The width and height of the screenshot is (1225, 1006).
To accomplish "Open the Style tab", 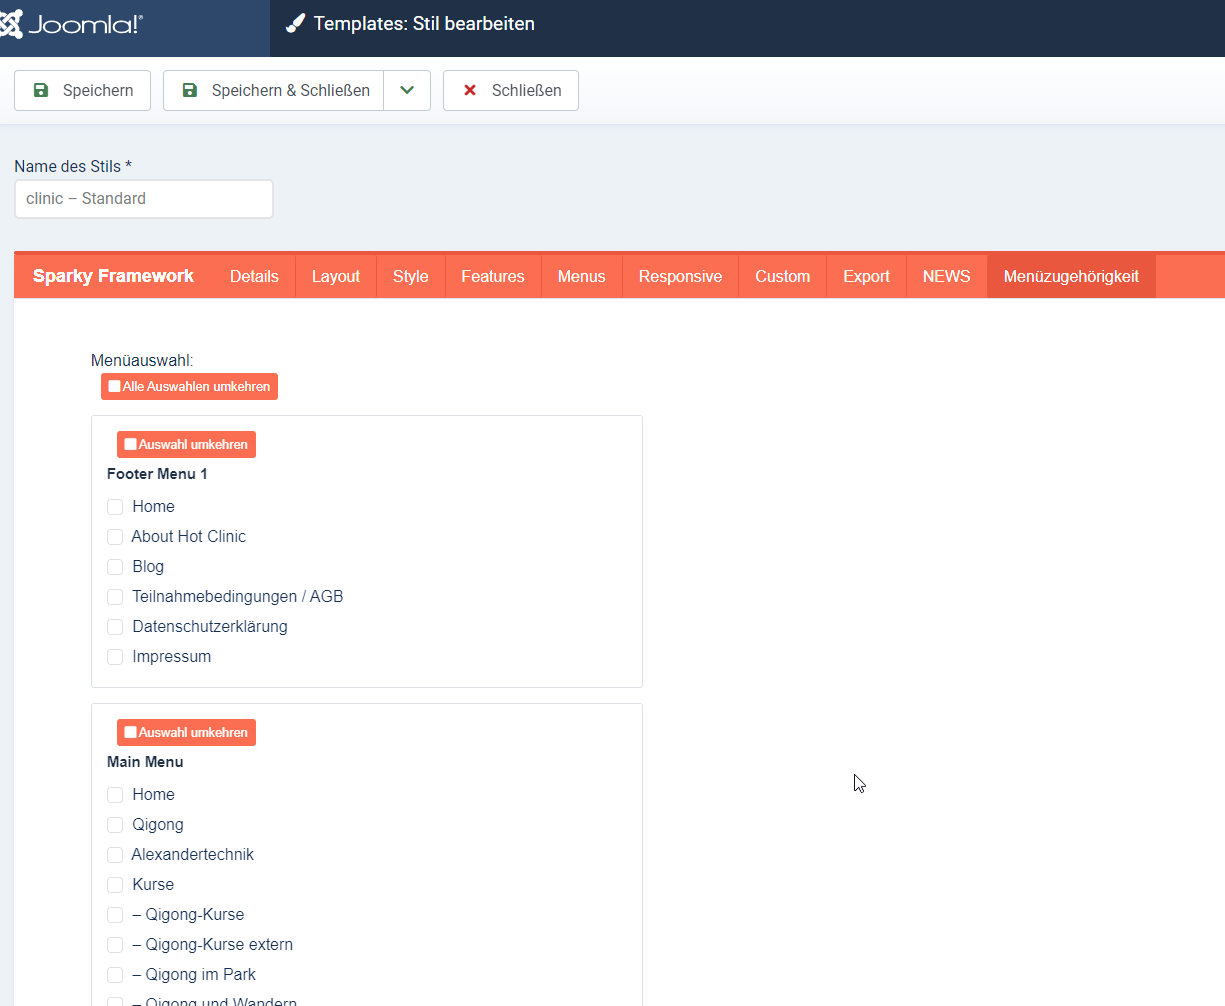I will tap(411, 277).
